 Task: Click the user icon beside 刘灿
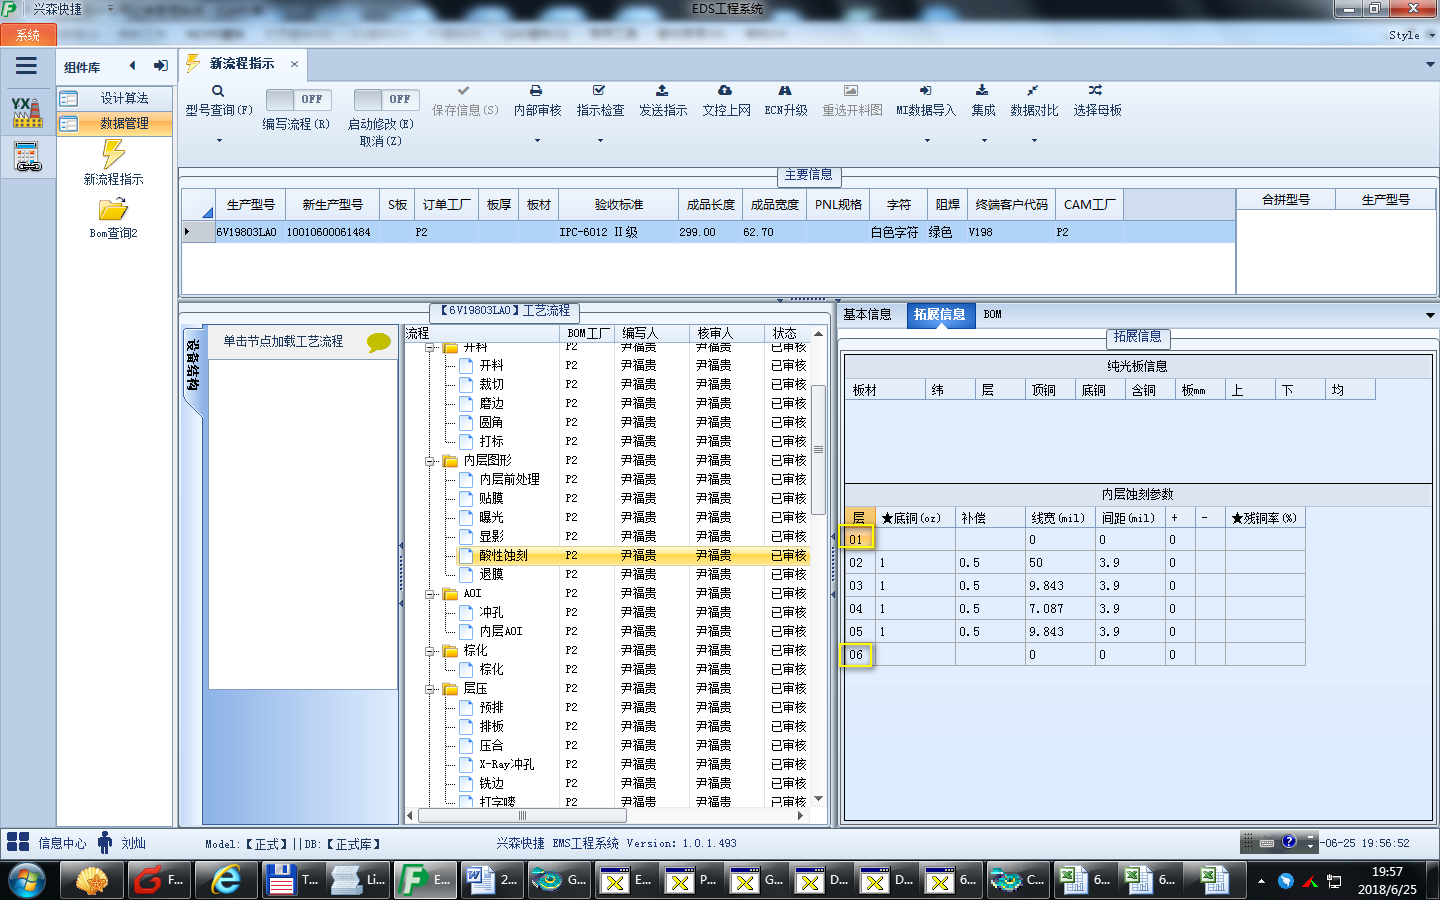pos(105,842)
